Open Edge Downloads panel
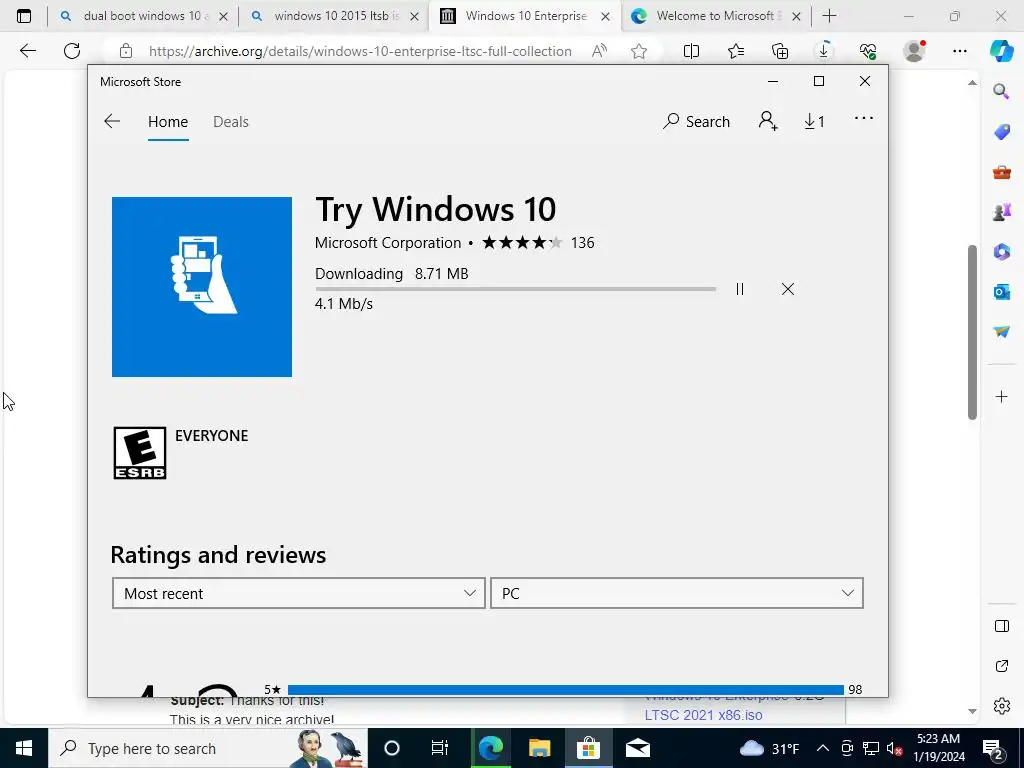 click(824, 51)
